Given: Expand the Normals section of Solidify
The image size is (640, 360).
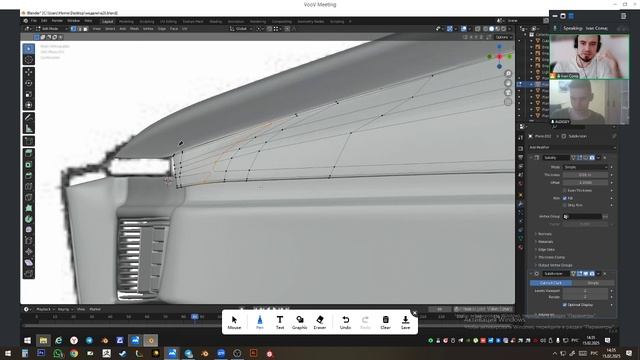Looking at the screenshot, I should point(544,234).
